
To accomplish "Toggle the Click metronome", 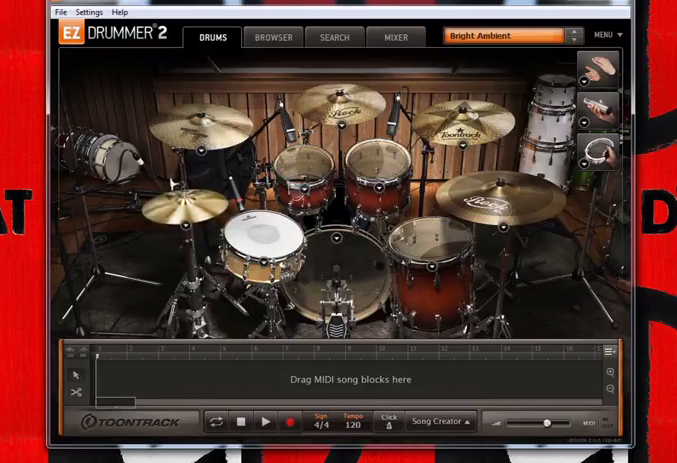I will pos(389,422).
